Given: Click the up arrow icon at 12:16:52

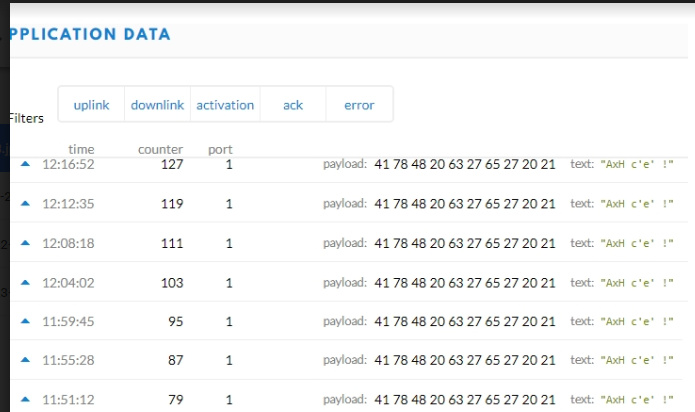Looking at the screenshot, I should click(x=26, y=164).
